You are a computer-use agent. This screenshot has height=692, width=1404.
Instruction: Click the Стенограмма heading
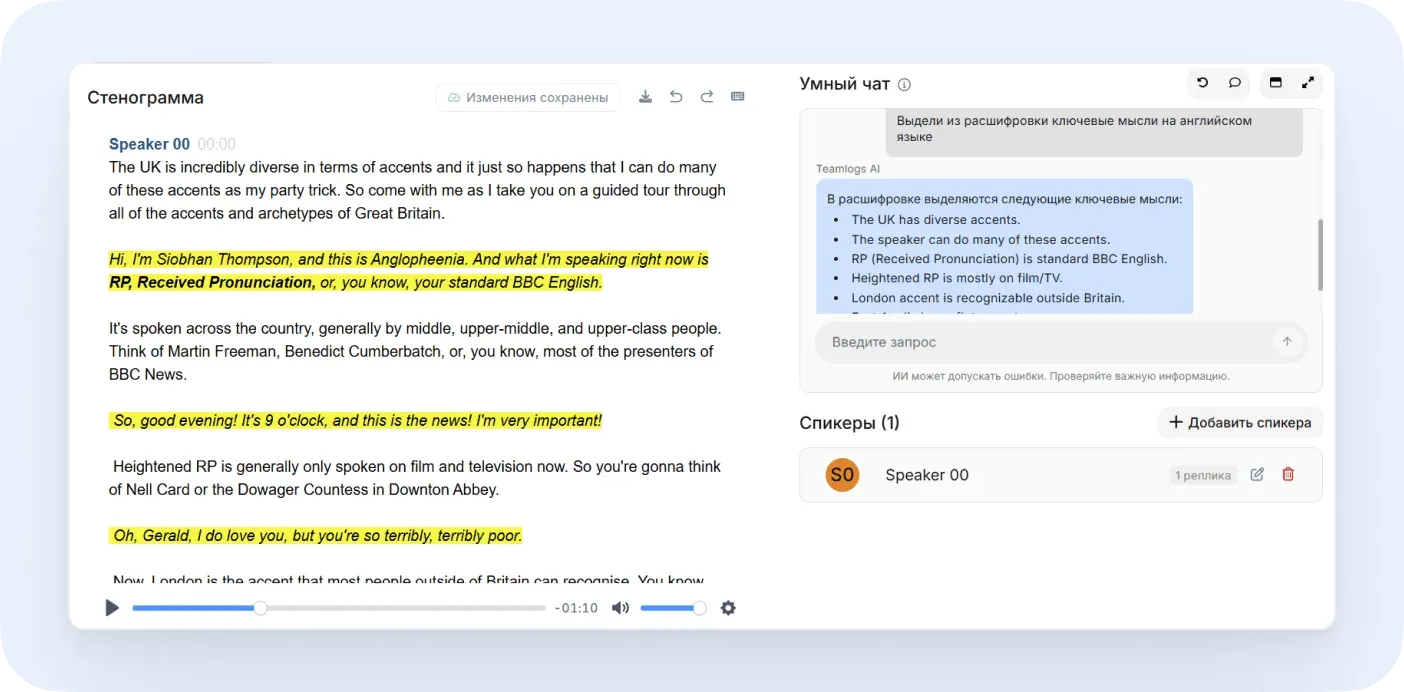click(x=145, y=98)
